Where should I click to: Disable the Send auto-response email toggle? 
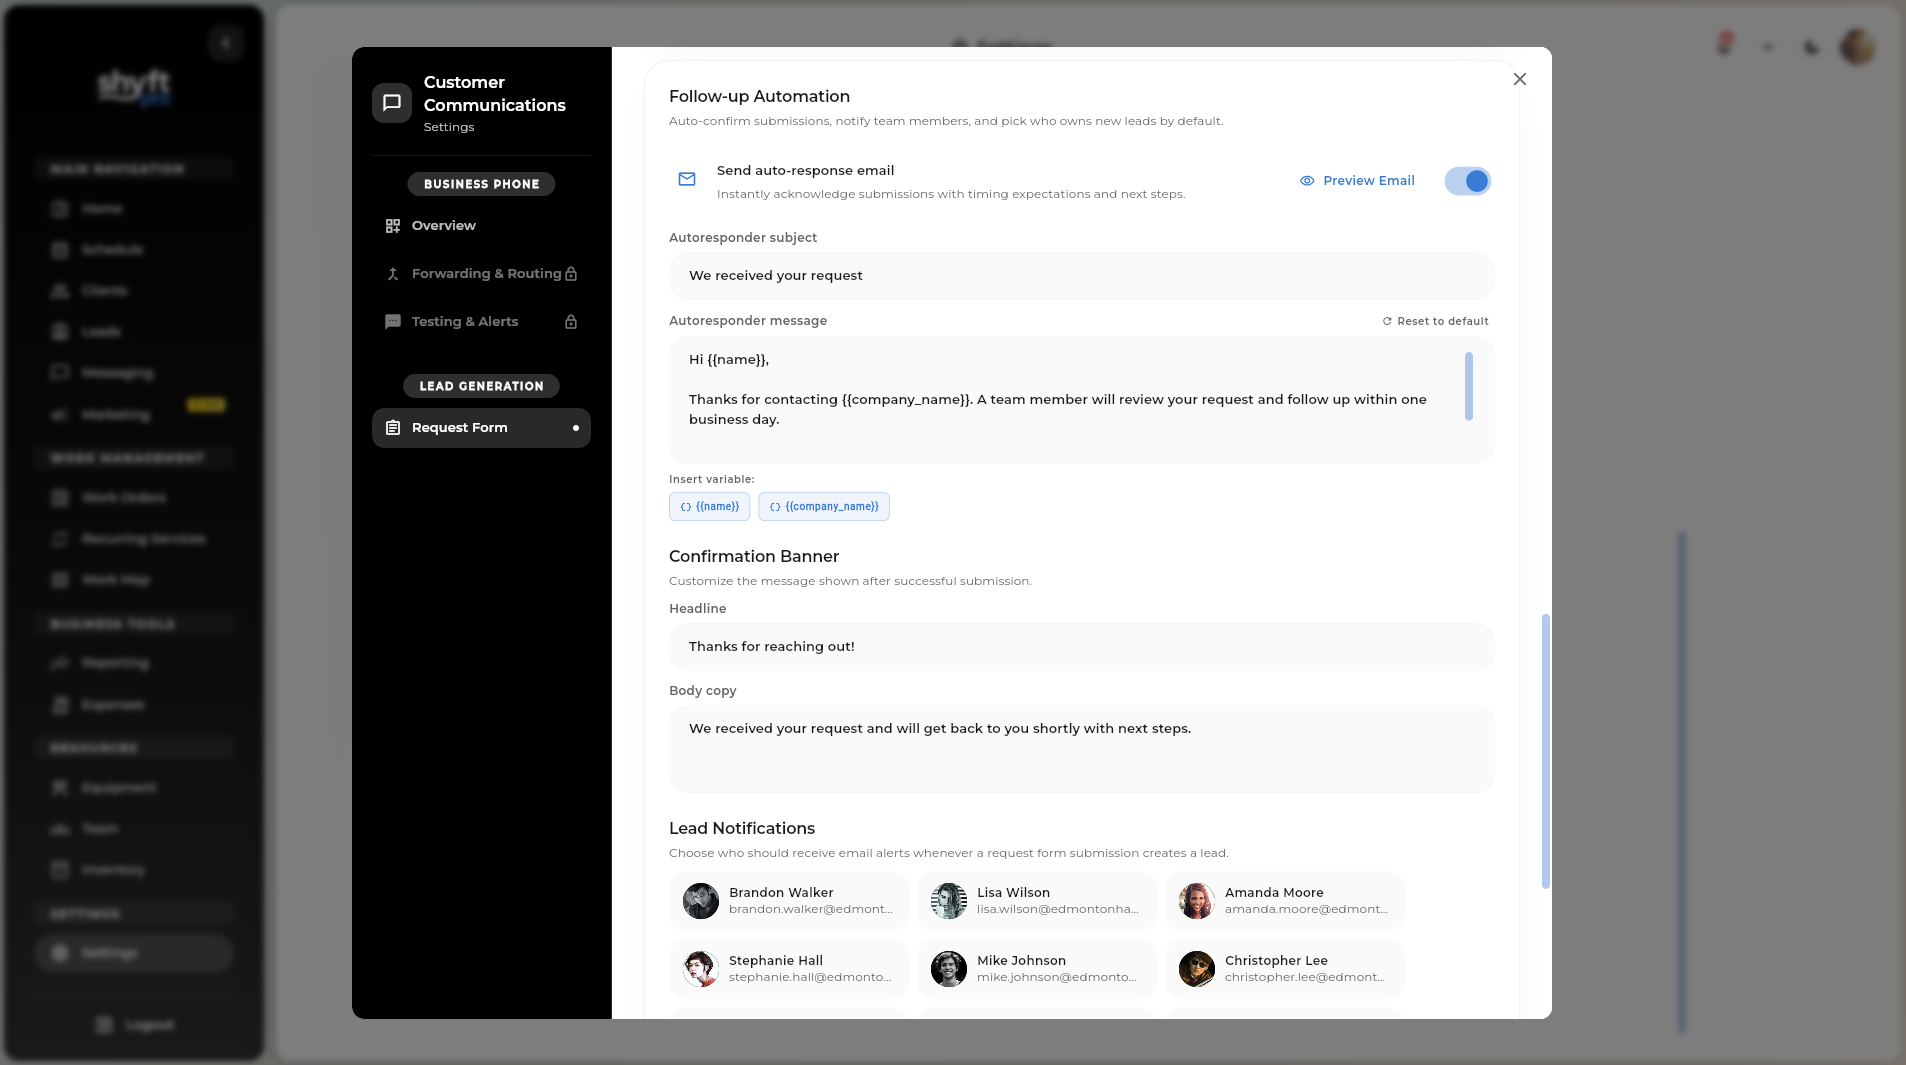tap(1466, 181)
